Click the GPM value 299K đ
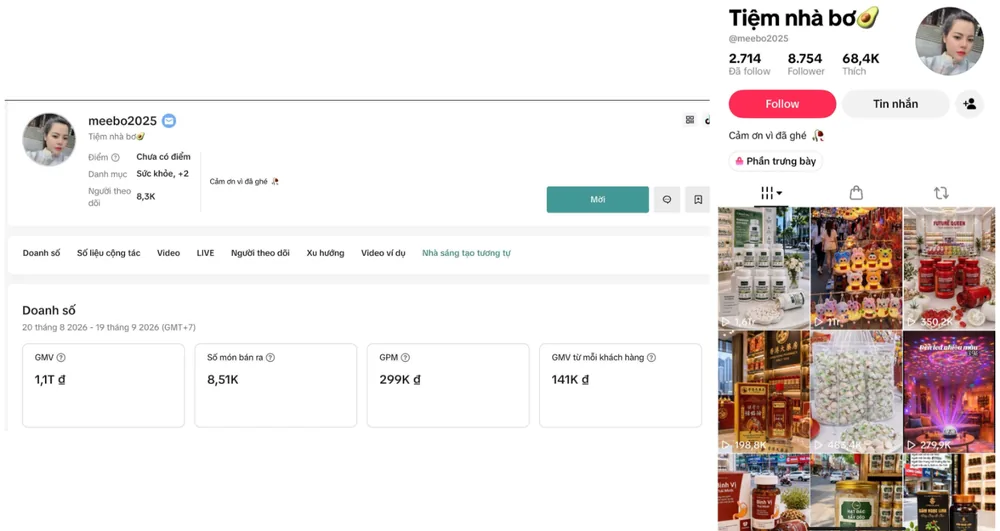Screen dimensions: 1000x531 click(x=400, y=379)
